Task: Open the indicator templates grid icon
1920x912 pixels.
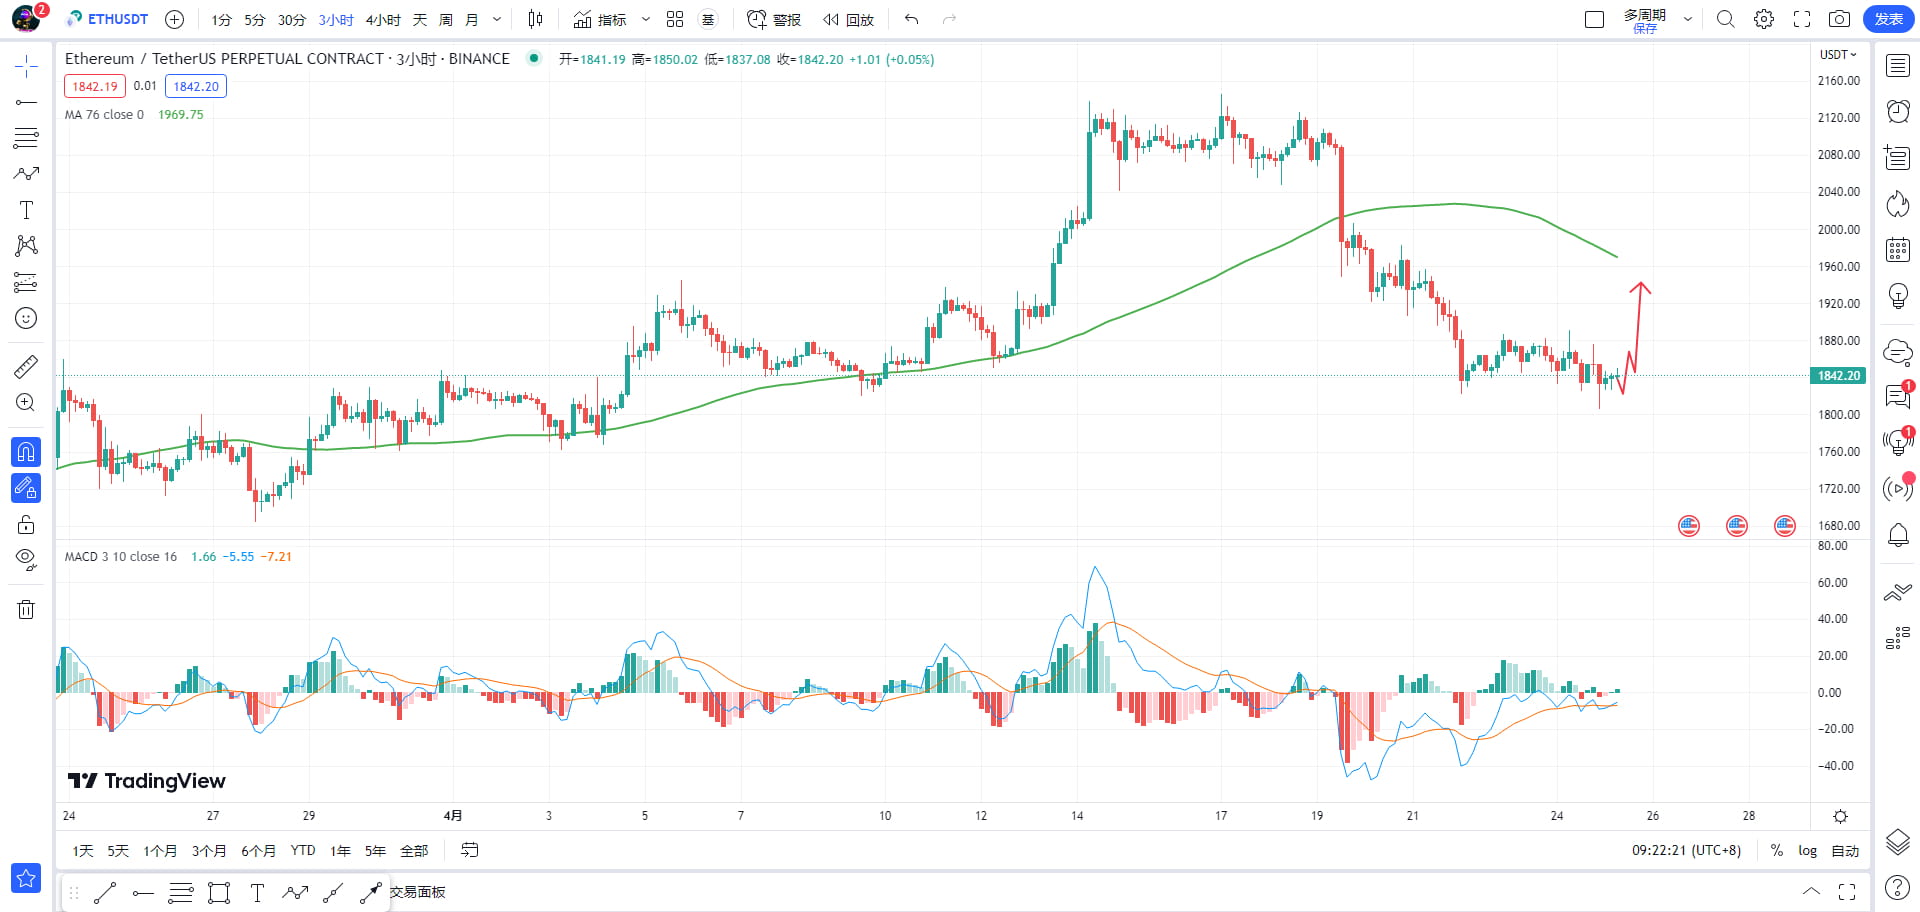Action: click(x=675, y=19)
